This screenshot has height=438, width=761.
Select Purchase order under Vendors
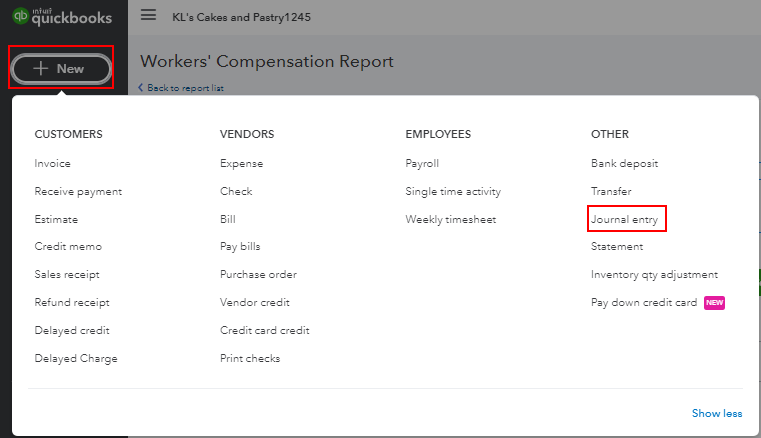[x=258, y=274]
